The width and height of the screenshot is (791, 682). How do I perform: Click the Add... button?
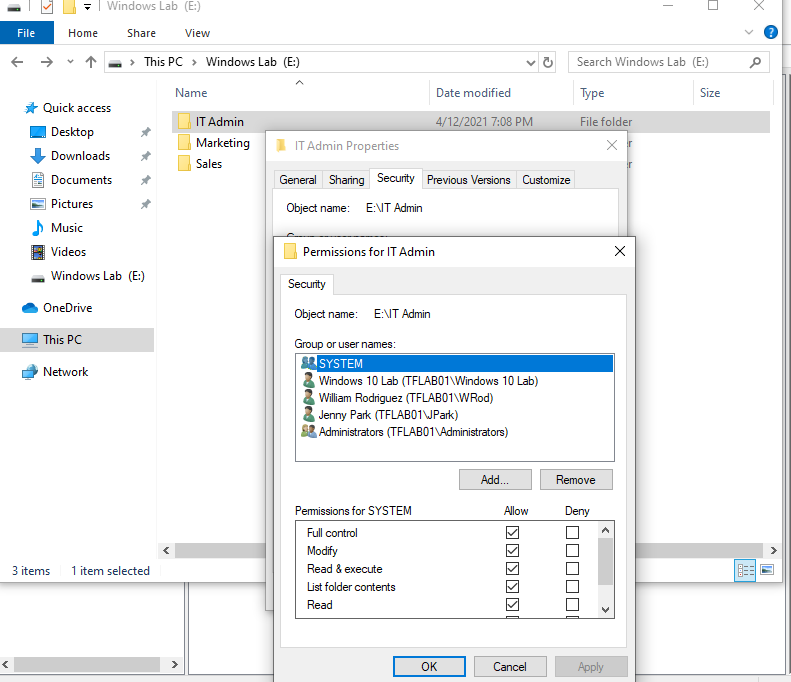tap(495, 480)
